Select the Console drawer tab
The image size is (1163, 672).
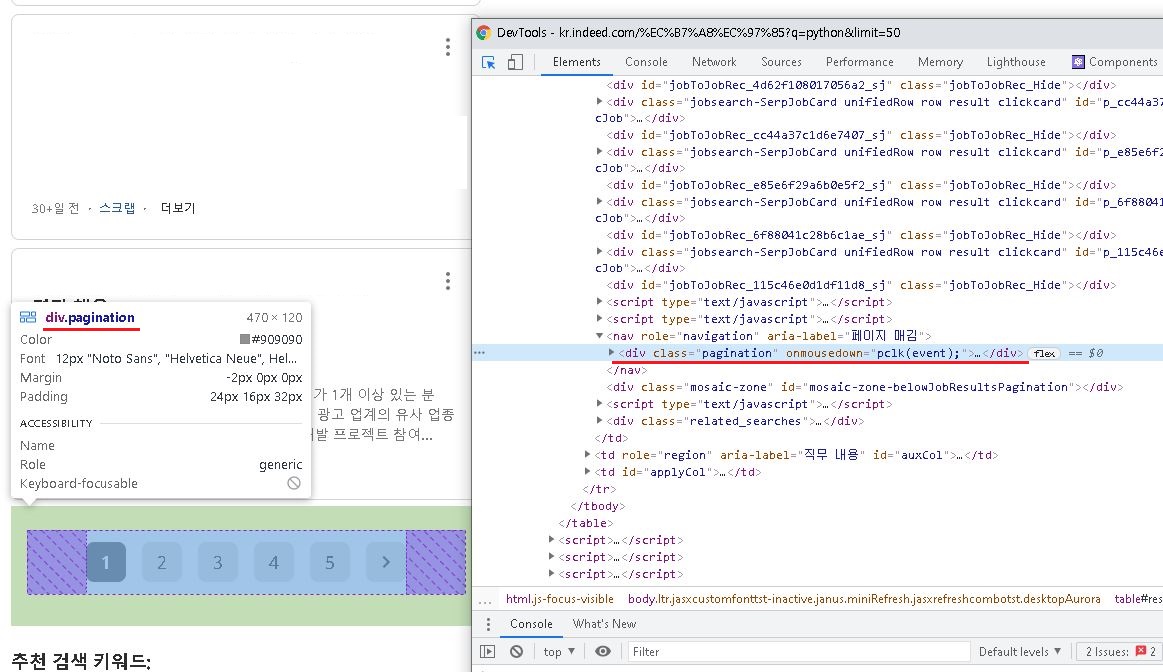[531, 624]
